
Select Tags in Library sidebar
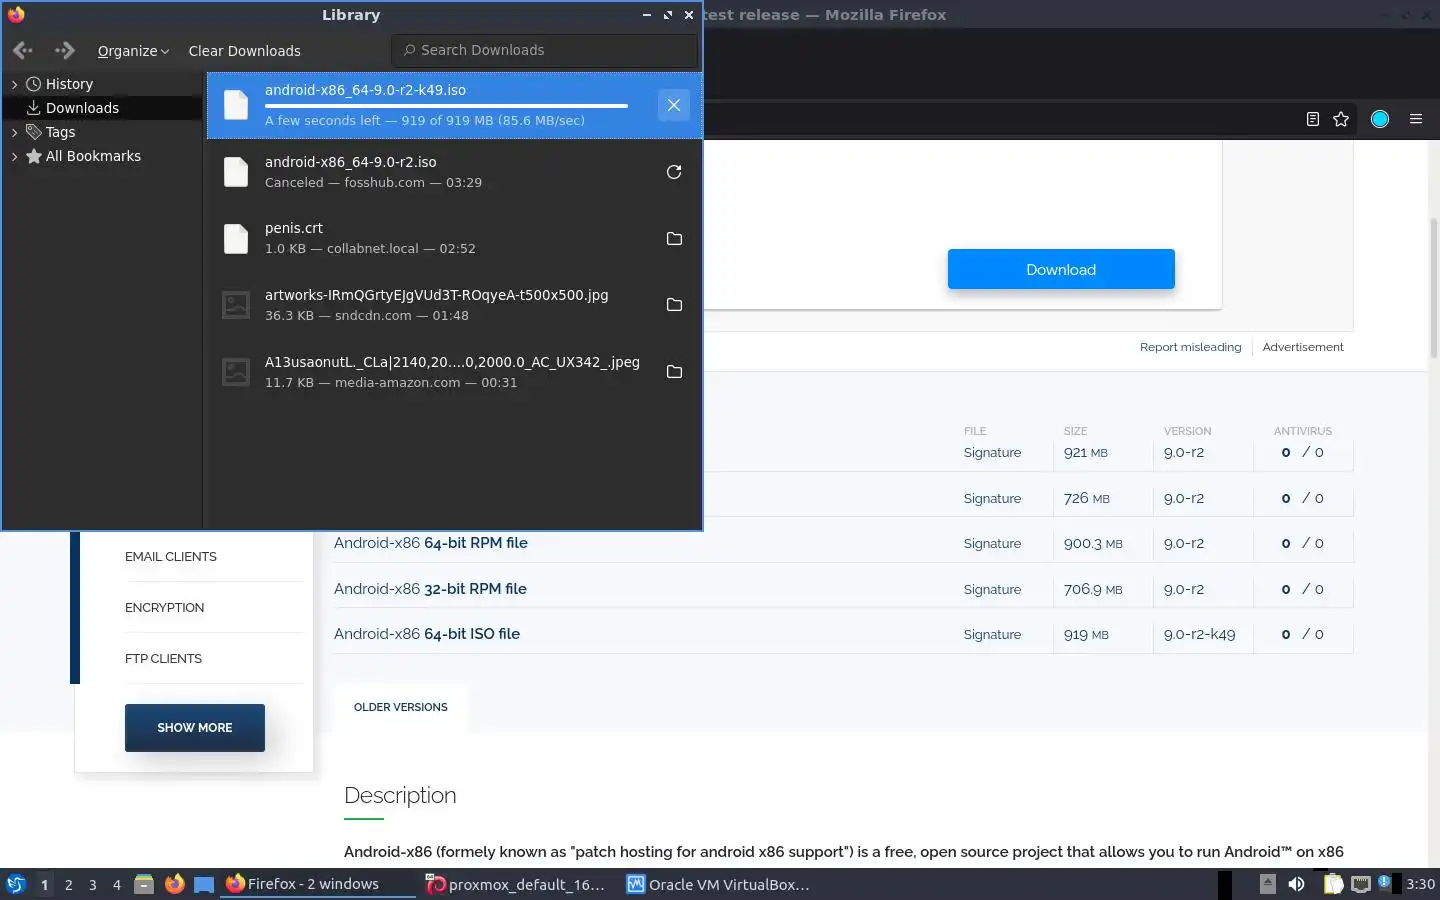click(x=60, y=132)
